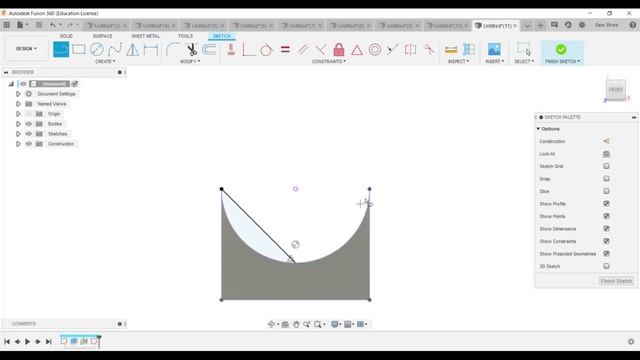Apply the Perpendicular constraint
The image size is (640, 360).
pyautogui.click(x=321, y=49)
